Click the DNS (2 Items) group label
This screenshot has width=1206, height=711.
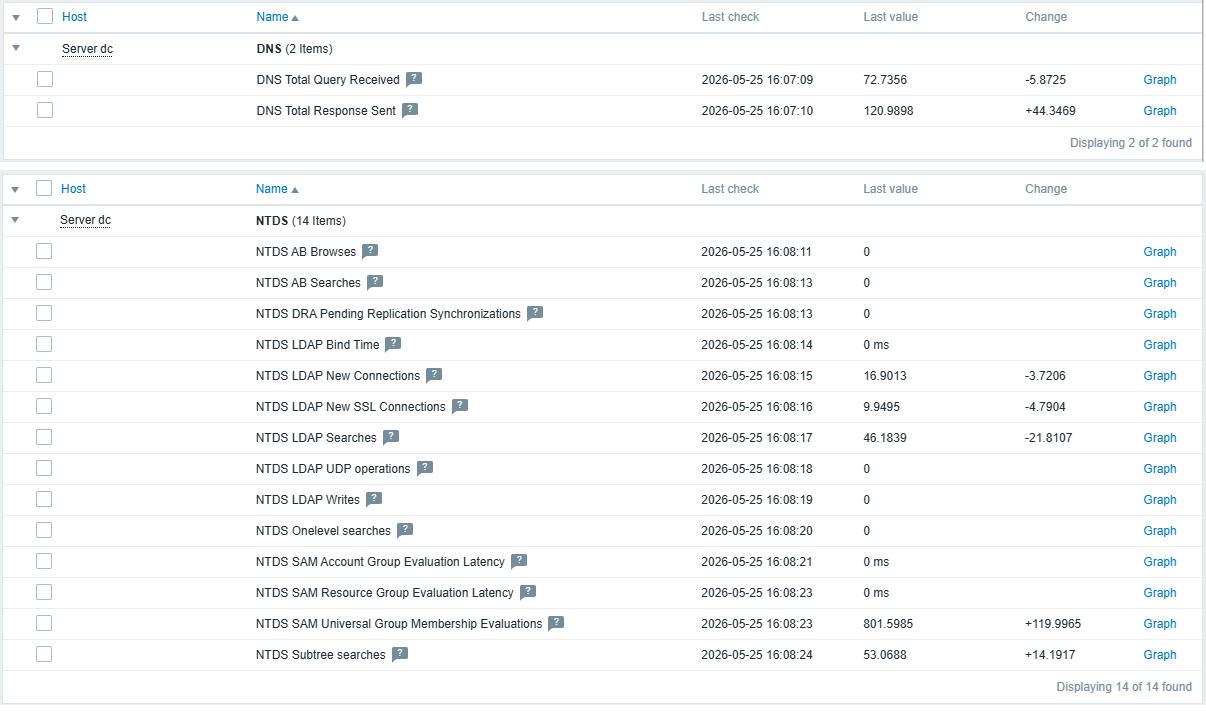(294, 49)
